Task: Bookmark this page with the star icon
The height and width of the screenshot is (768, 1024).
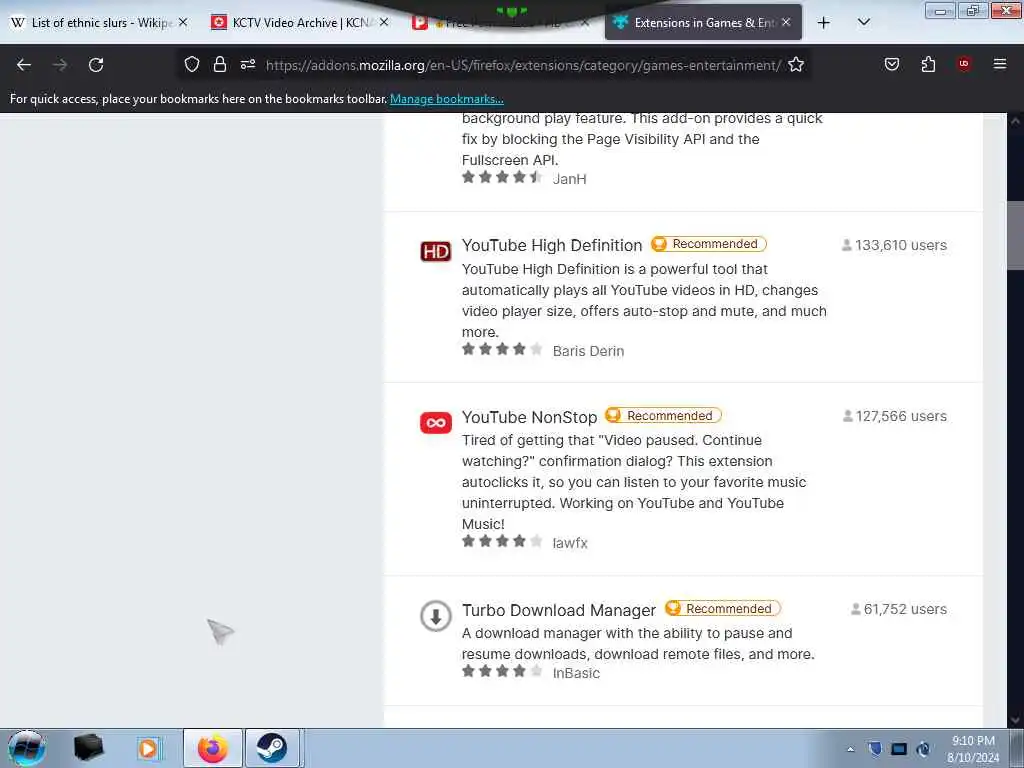Action: pyautogui.click(x=795, y=64)
